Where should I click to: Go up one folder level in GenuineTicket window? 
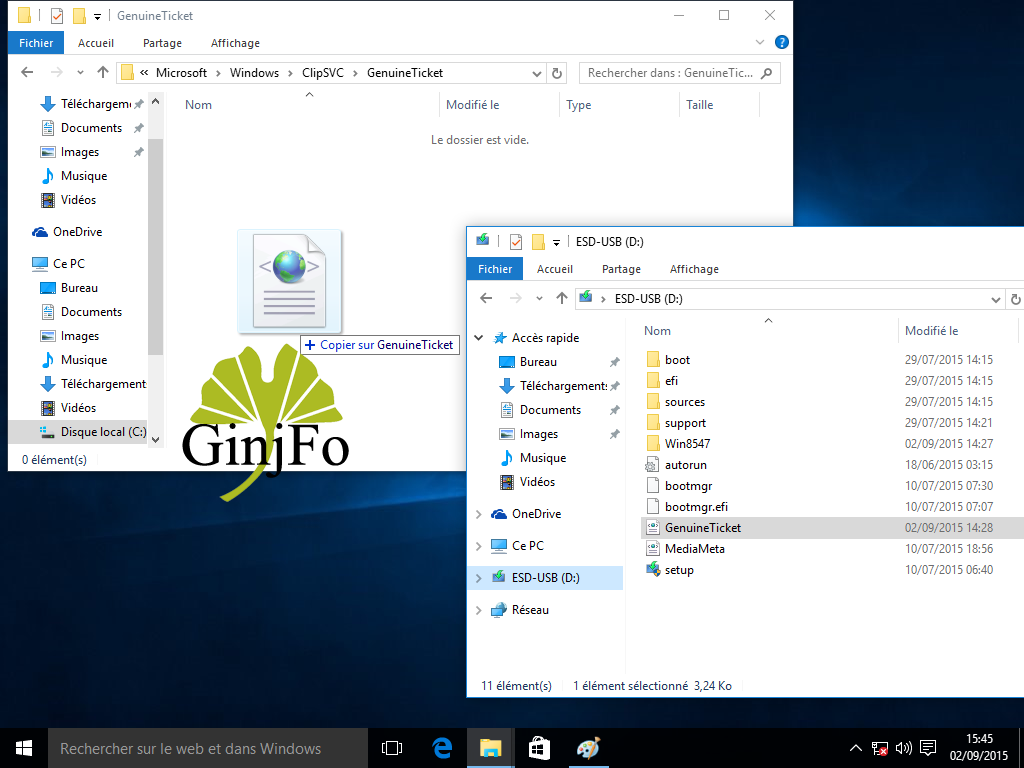pos(103,72)
